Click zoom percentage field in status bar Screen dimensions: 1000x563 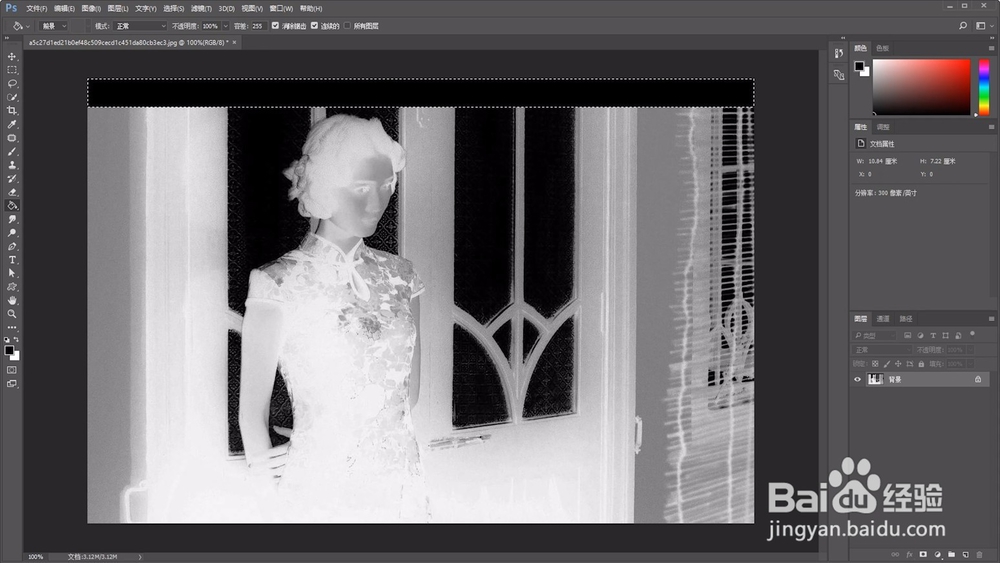(x=36, y=557)
